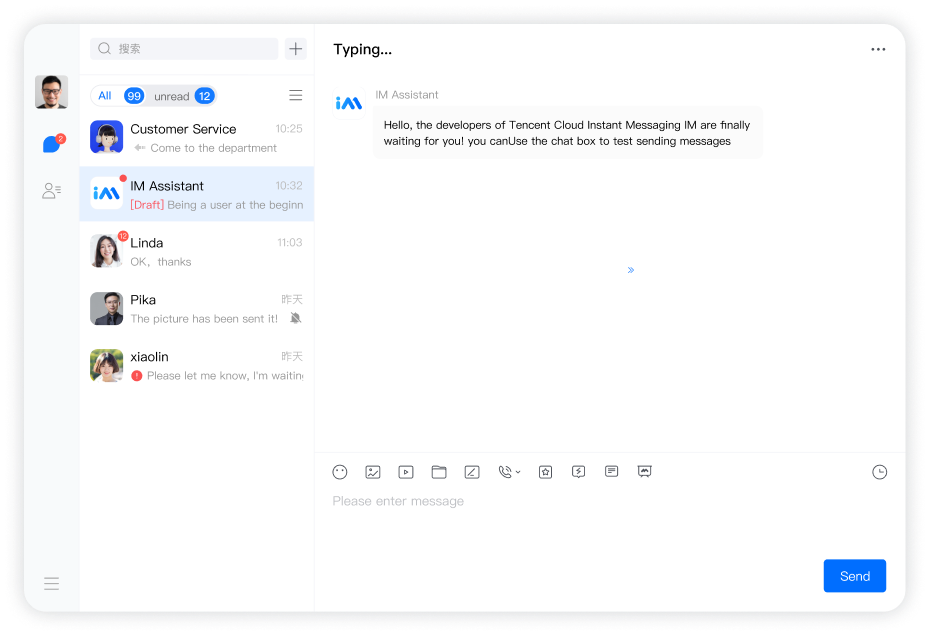
Task: Click the send file folder icon
Action: coord(439,472)
